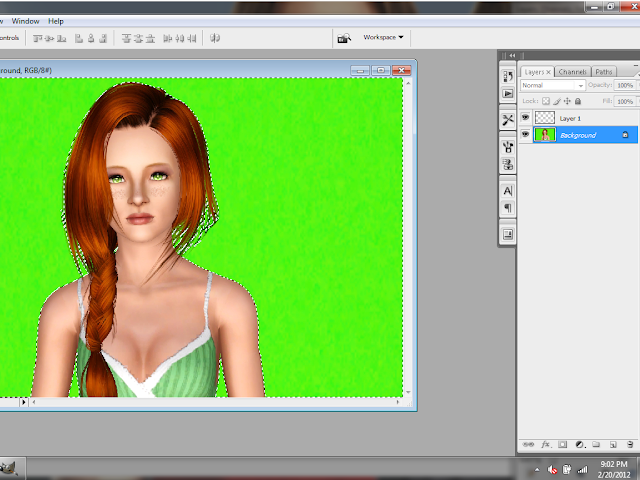Create a new layer group
The image size is (640, 480).
[x=595, y=443]
